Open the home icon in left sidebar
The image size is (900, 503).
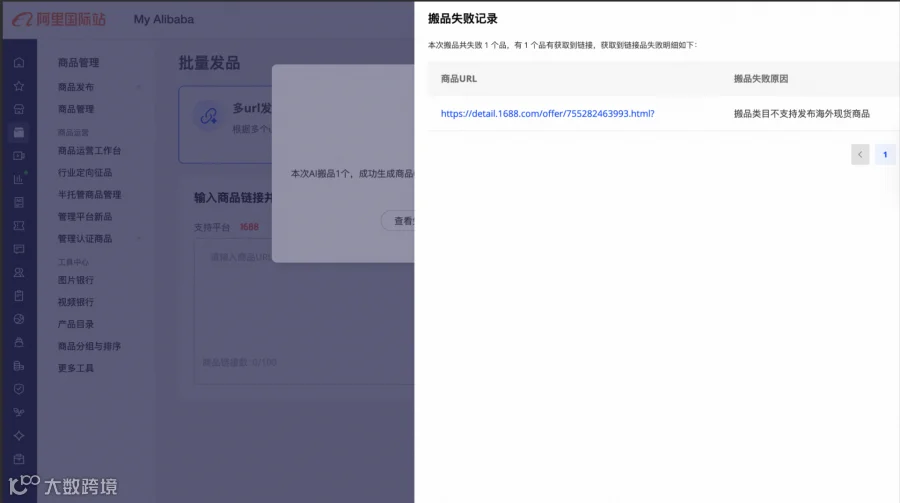tap(19, 63)
